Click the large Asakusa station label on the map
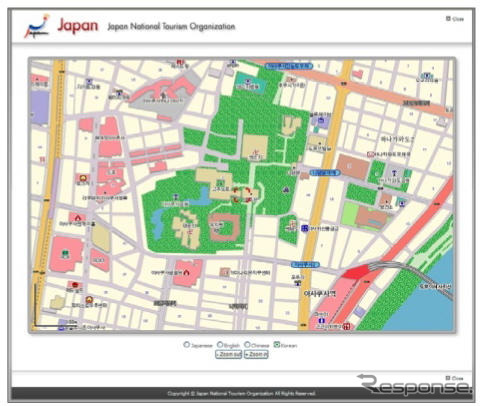Screen dimensions: 484x406 tap(320, 293)
